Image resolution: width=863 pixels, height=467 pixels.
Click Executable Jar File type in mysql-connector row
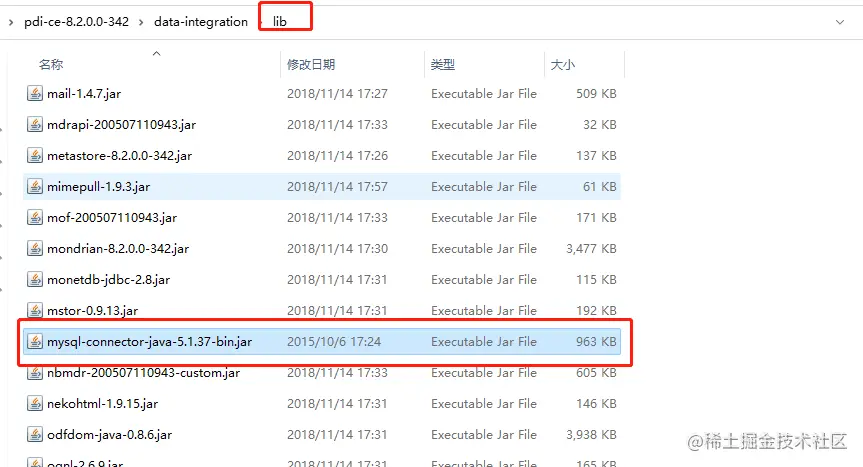point(484,342)
